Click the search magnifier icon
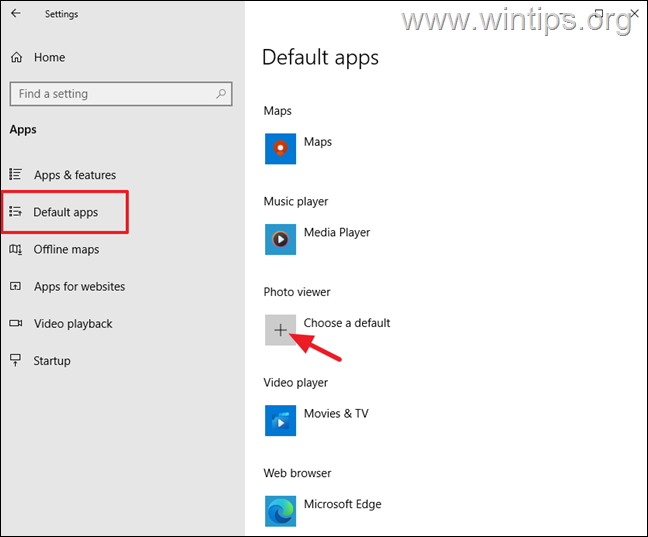This screenshot has height=537, width=648. pos(221,94)
